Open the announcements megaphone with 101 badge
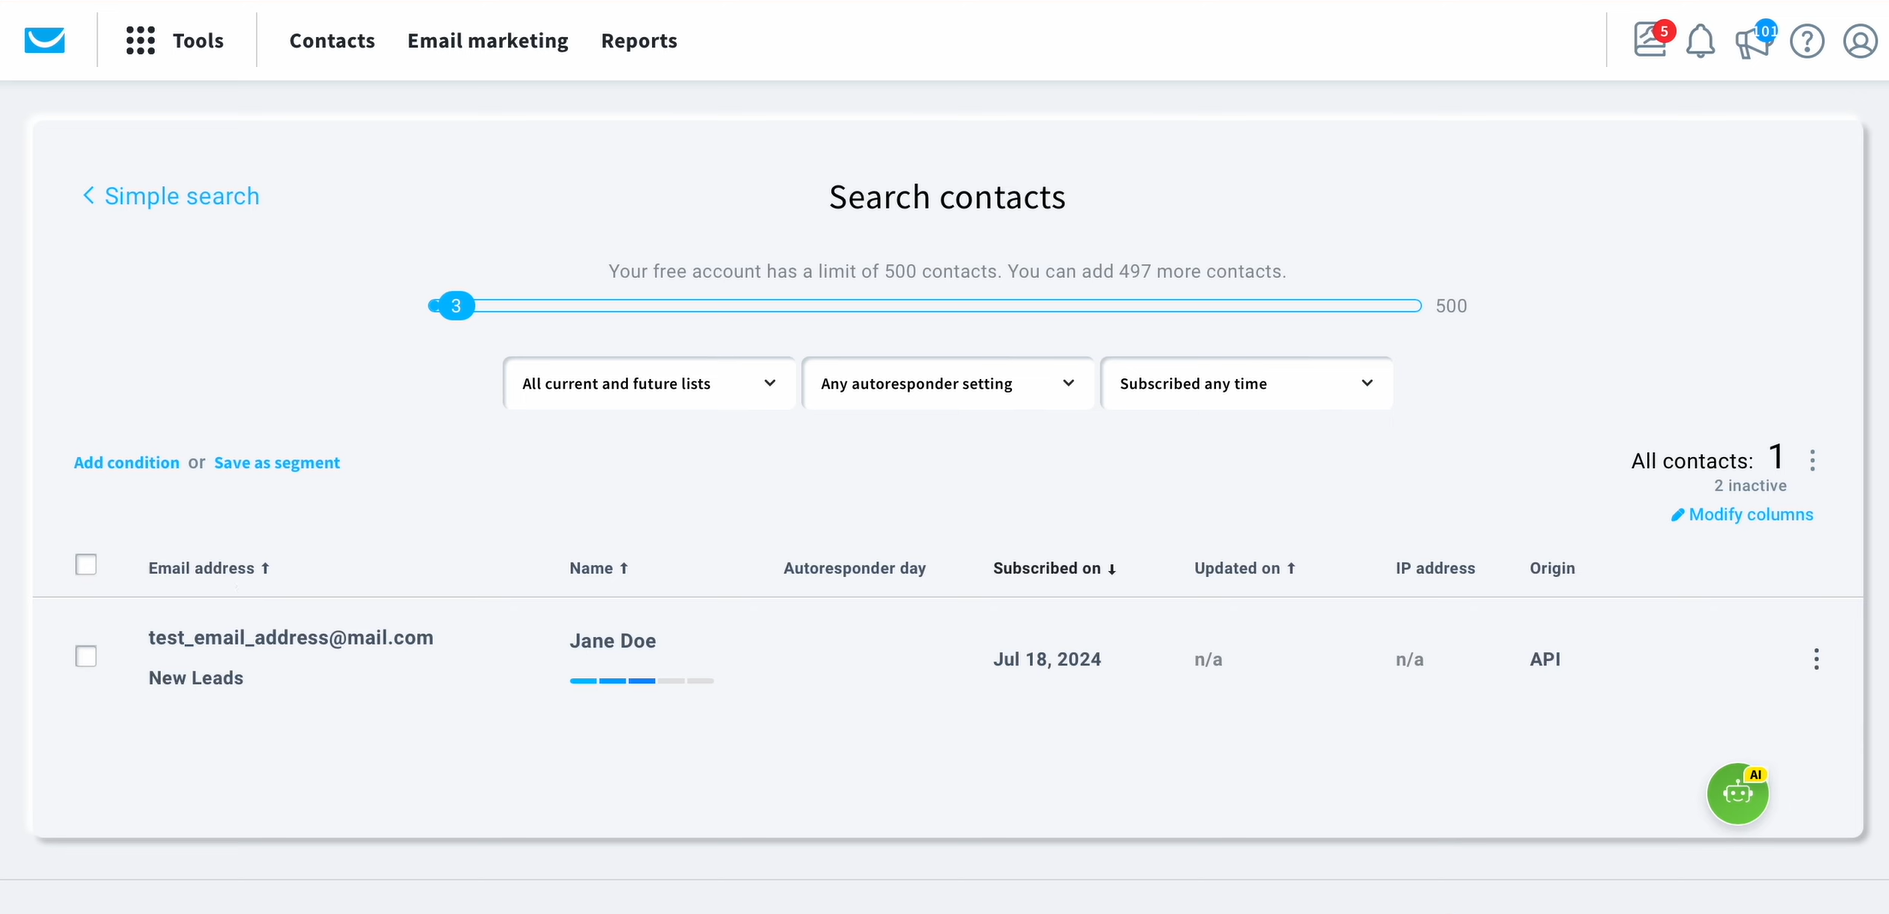This screenshot has width=1889, height=914. pos(1753,43)
